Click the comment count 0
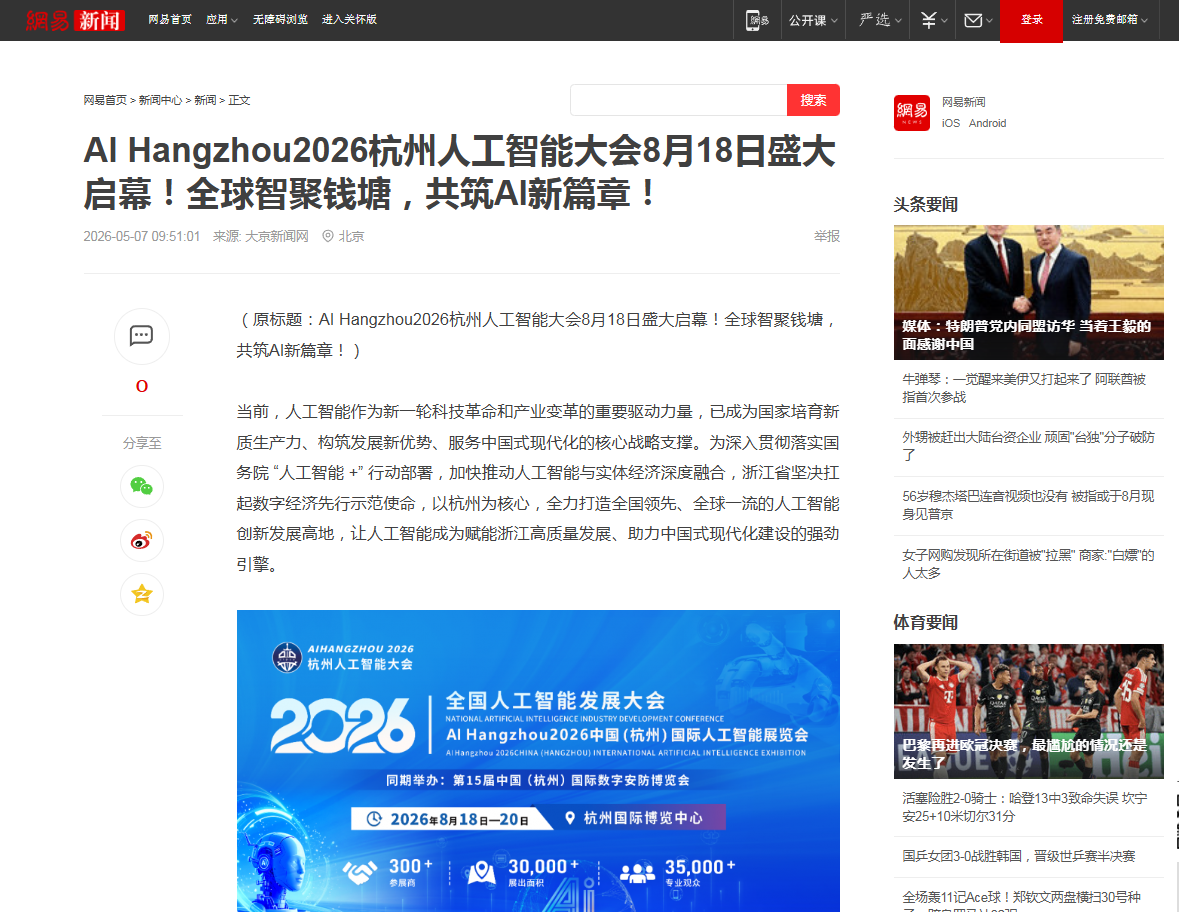The image size is (1179, 912). (141, 386)
